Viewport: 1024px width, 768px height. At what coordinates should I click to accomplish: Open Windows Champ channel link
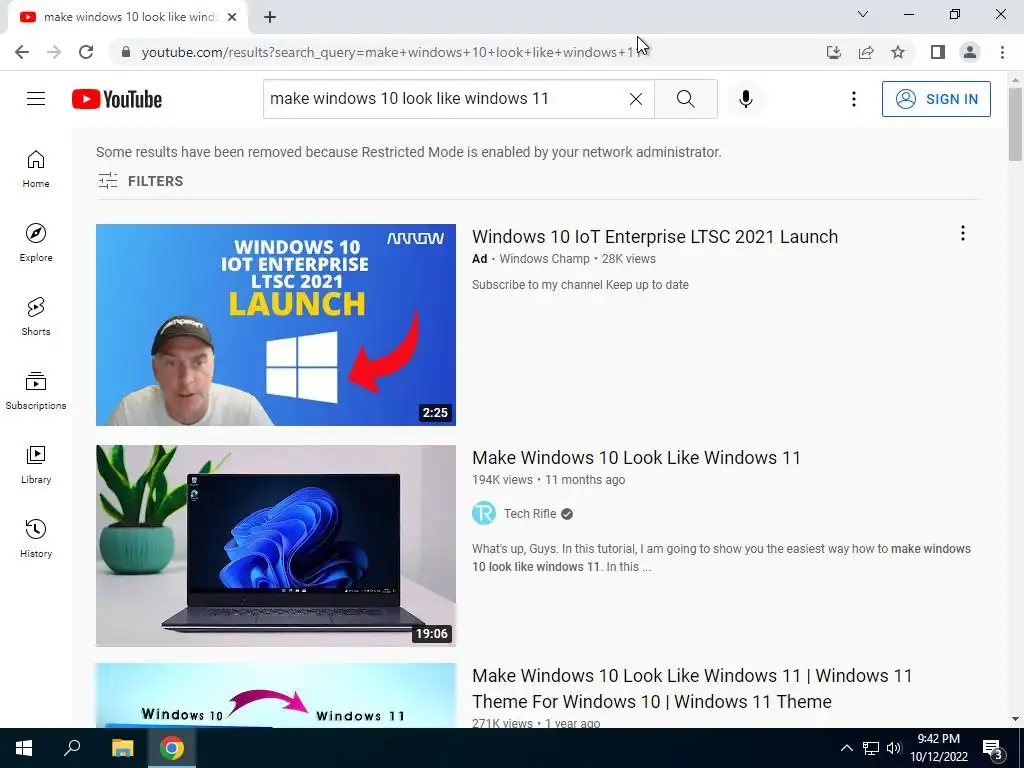point(544,259)
